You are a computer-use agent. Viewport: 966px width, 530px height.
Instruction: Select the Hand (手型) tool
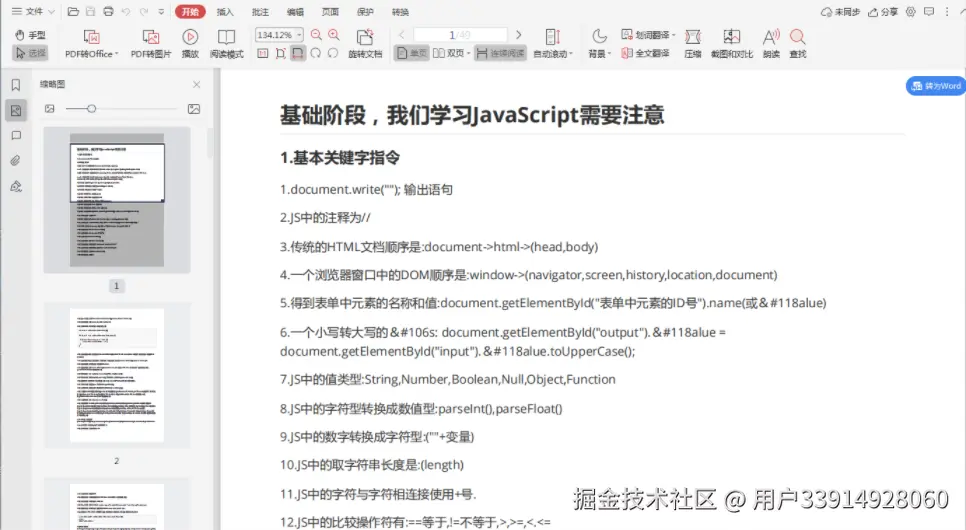(30, 35)
